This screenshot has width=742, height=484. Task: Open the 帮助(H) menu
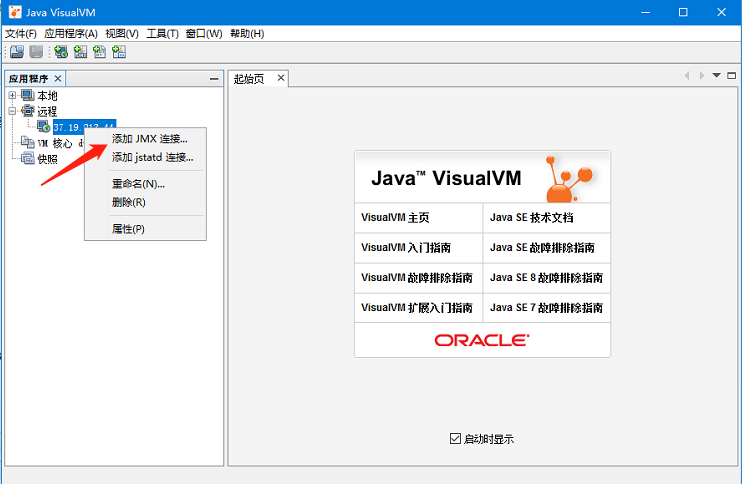click(x=247, y=34)
